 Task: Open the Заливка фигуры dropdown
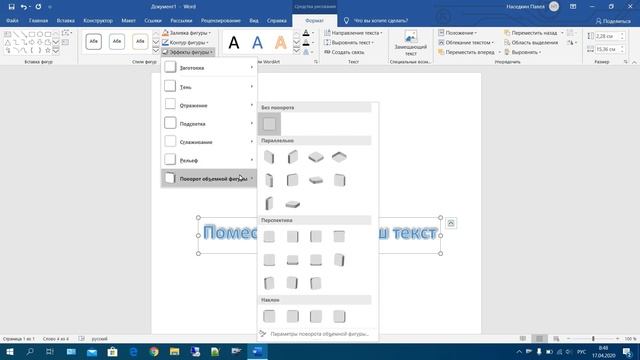tap(187, 33)
